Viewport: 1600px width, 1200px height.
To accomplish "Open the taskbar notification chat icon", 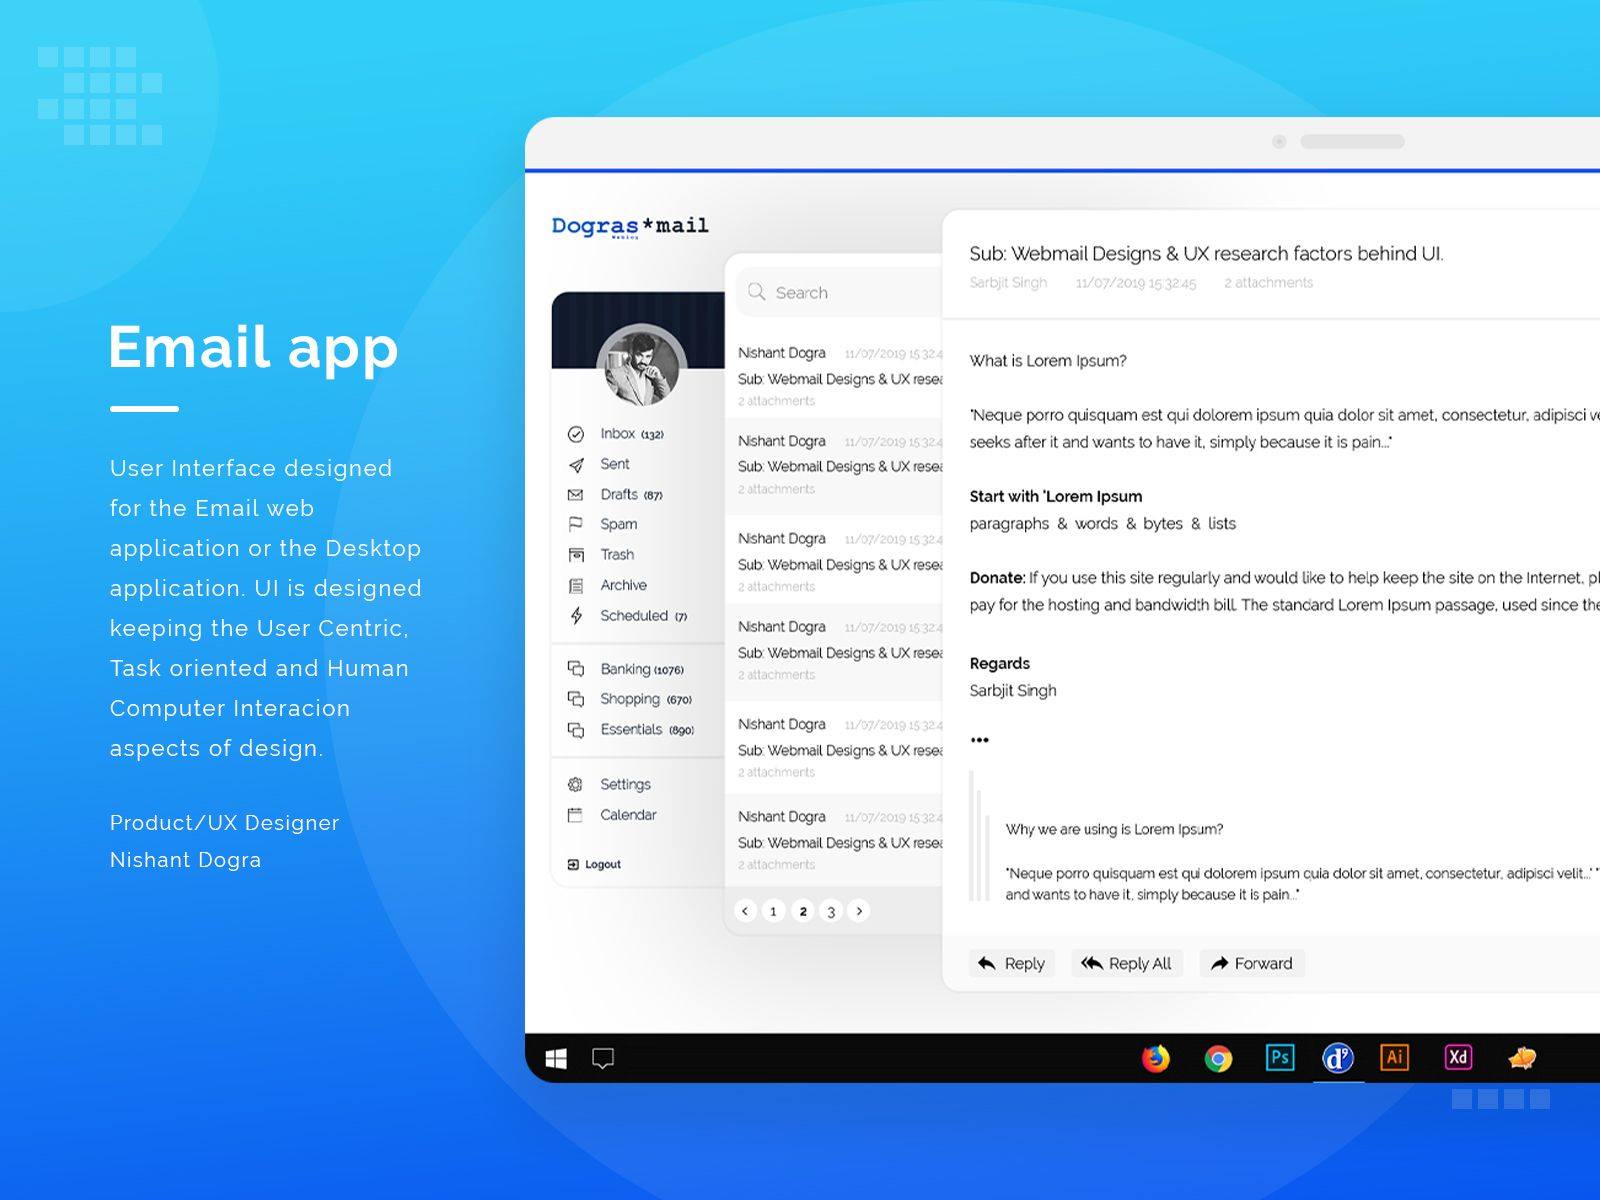I will pos(603,1058).
